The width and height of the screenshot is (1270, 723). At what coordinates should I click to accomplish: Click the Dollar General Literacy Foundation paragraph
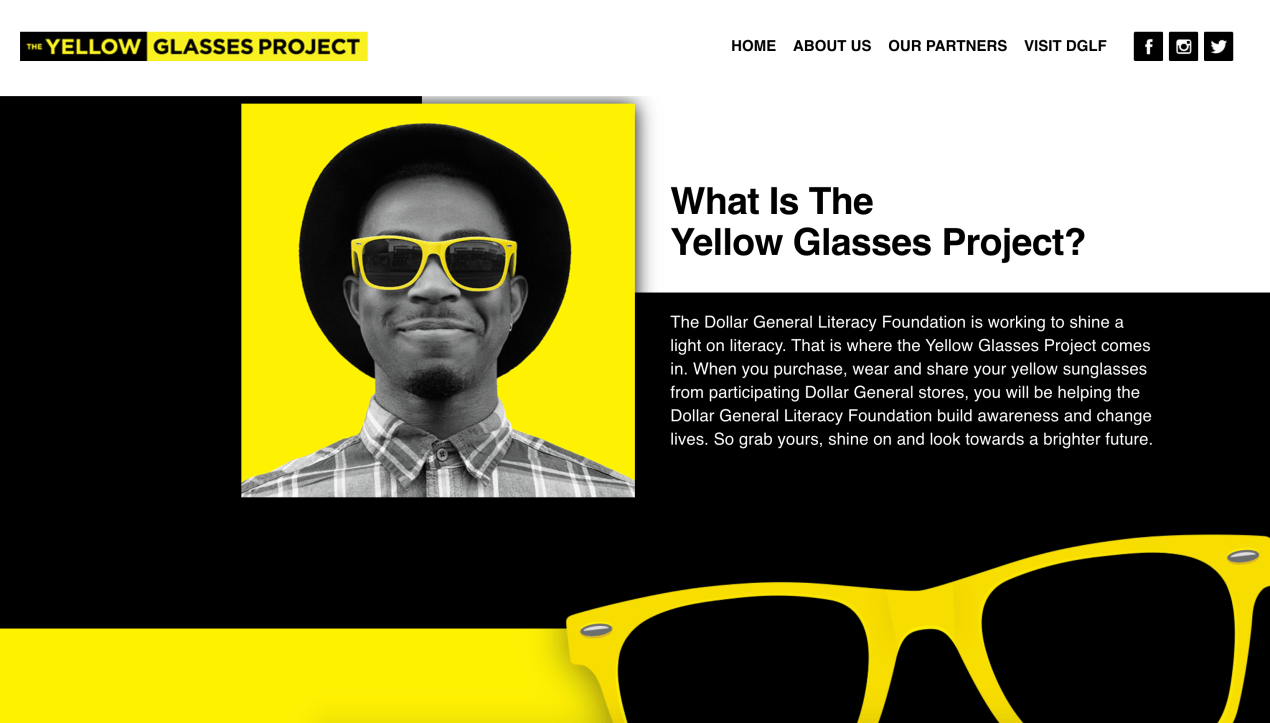[x=911, y=380]
